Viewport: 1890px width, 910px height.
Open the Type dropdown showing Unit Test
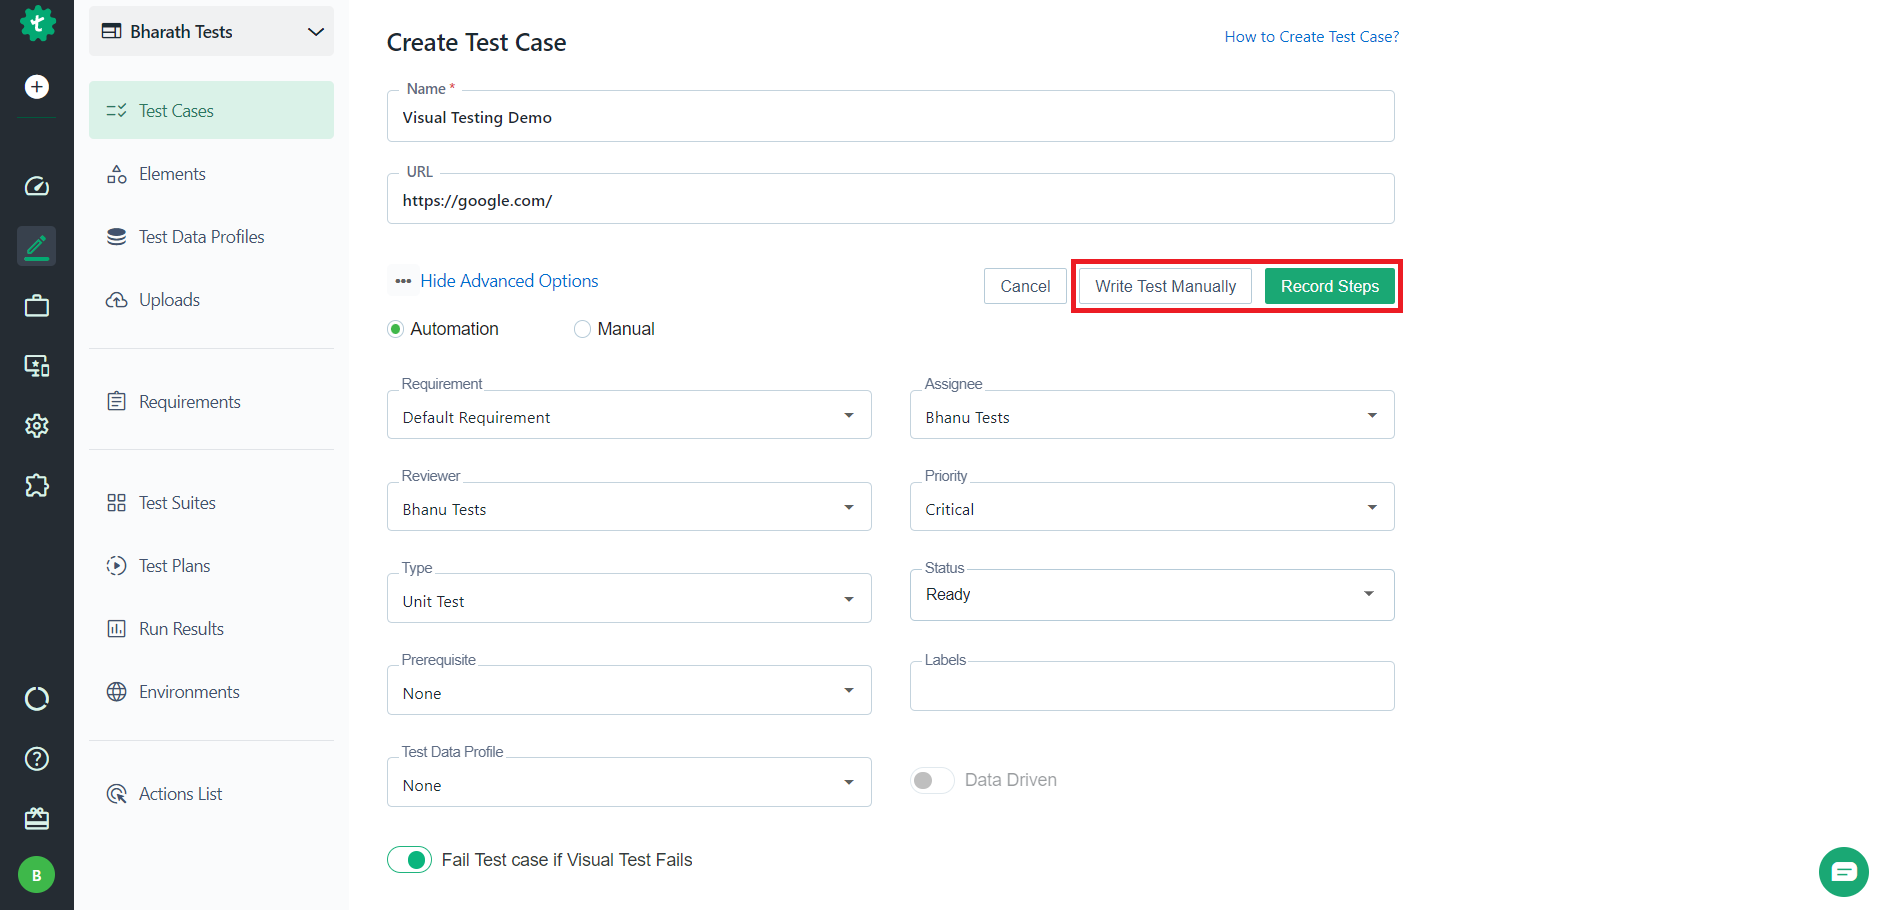tap(629, 599)
